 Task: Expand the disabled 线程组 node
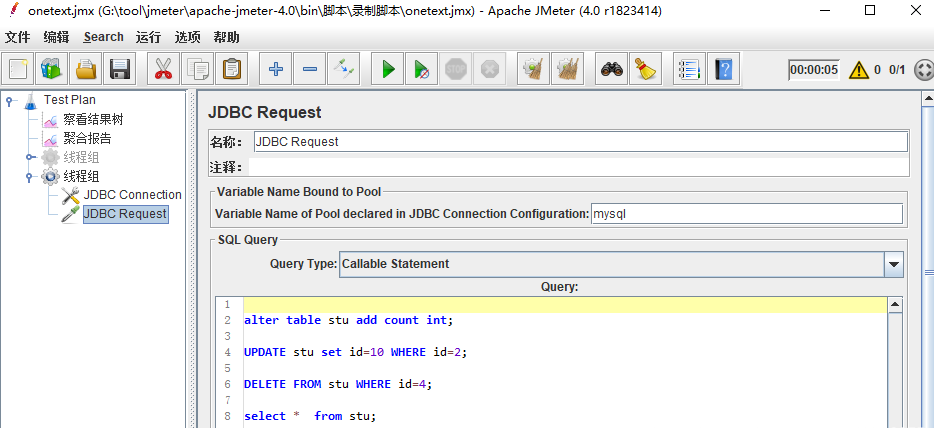pos(29,158)
